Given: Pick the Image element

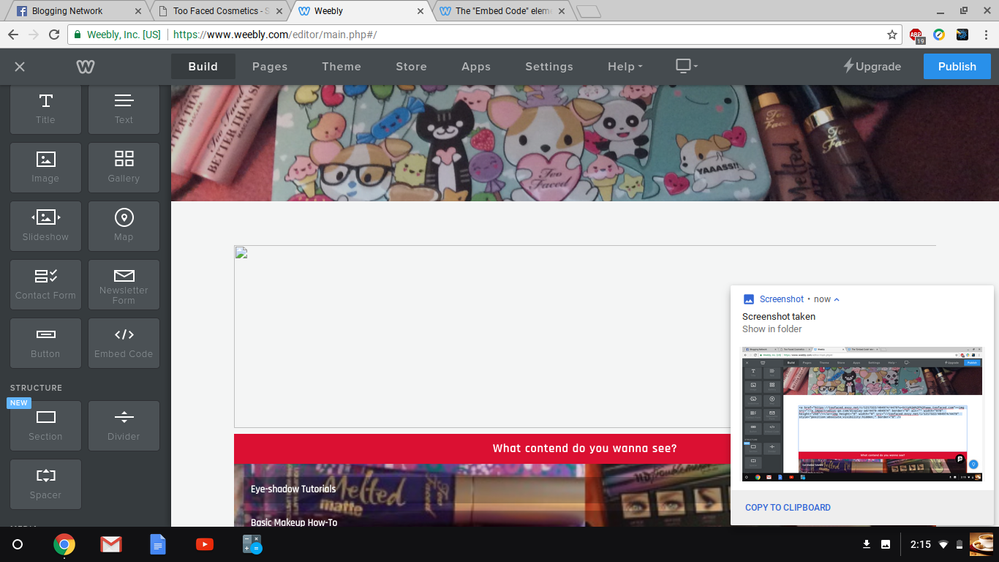Looking at the screenshot, I should [45, 167].
